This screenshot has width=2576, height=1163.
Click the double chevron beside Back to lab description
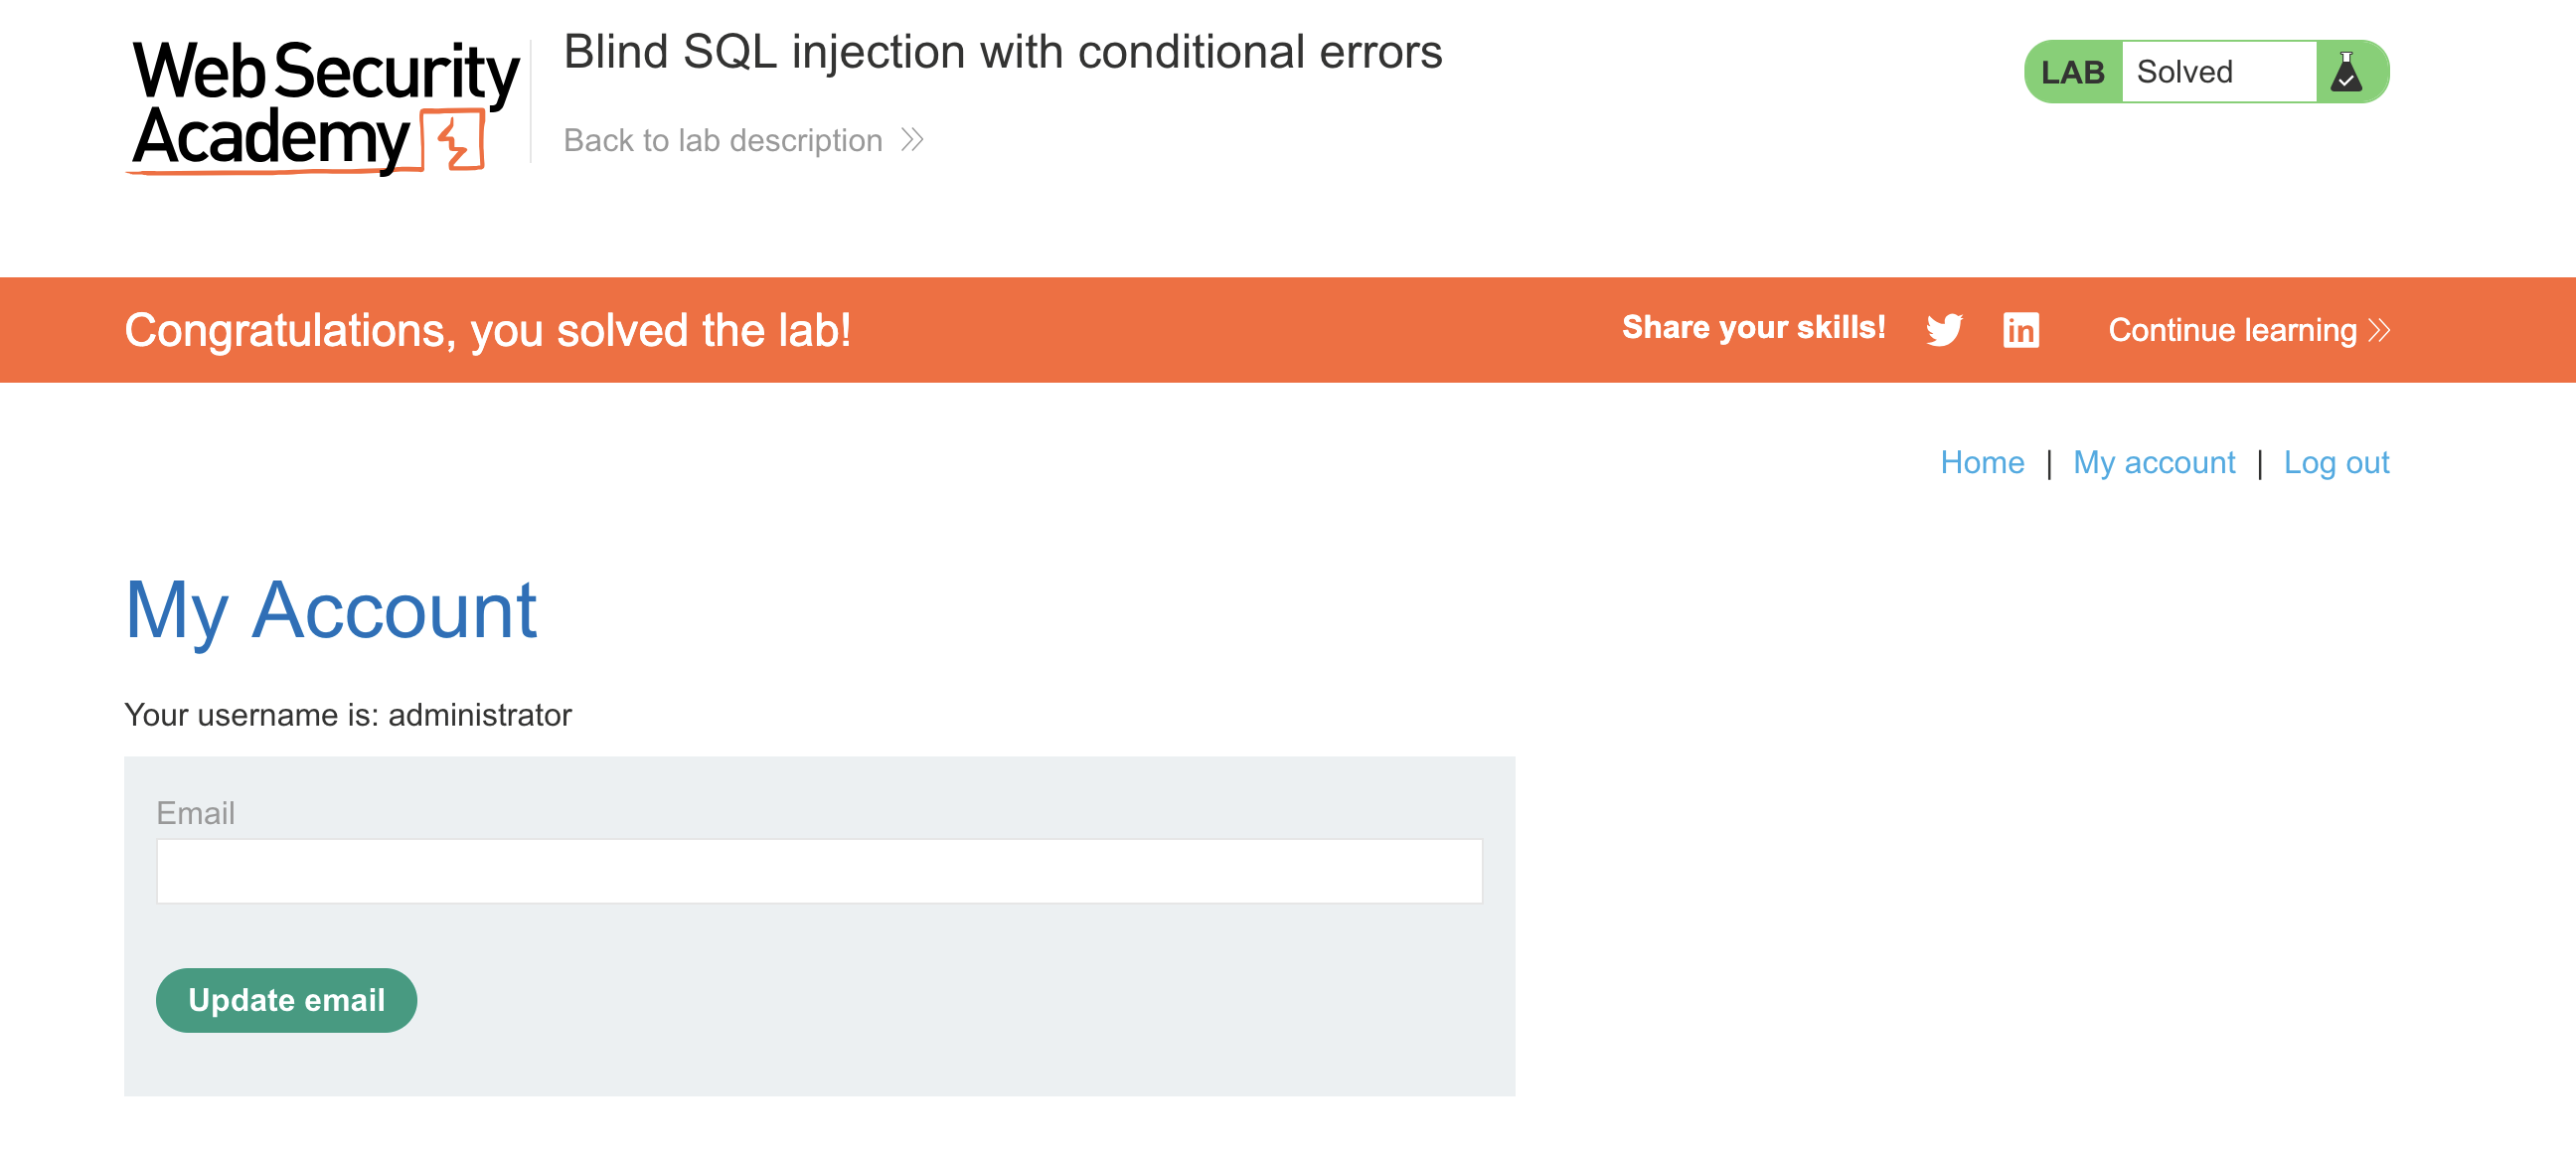[x=912, y=140]
